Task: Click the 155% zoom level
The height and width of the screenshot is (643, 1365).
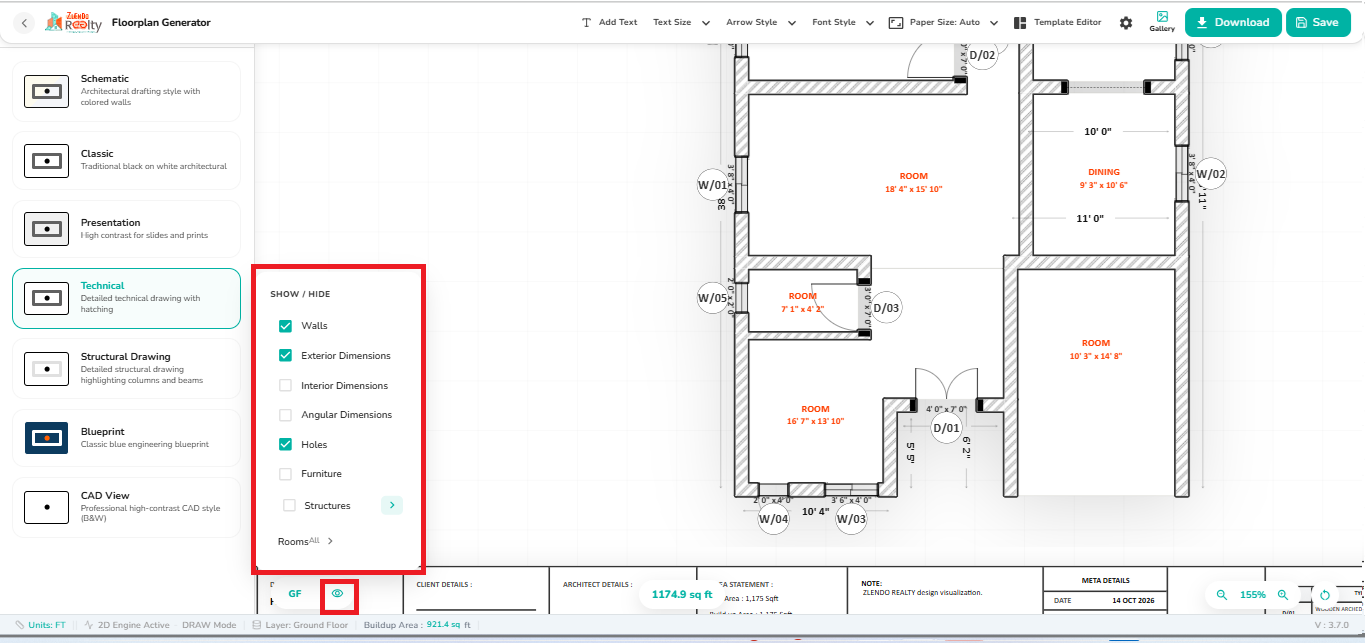Action: tap(1253, 594)
